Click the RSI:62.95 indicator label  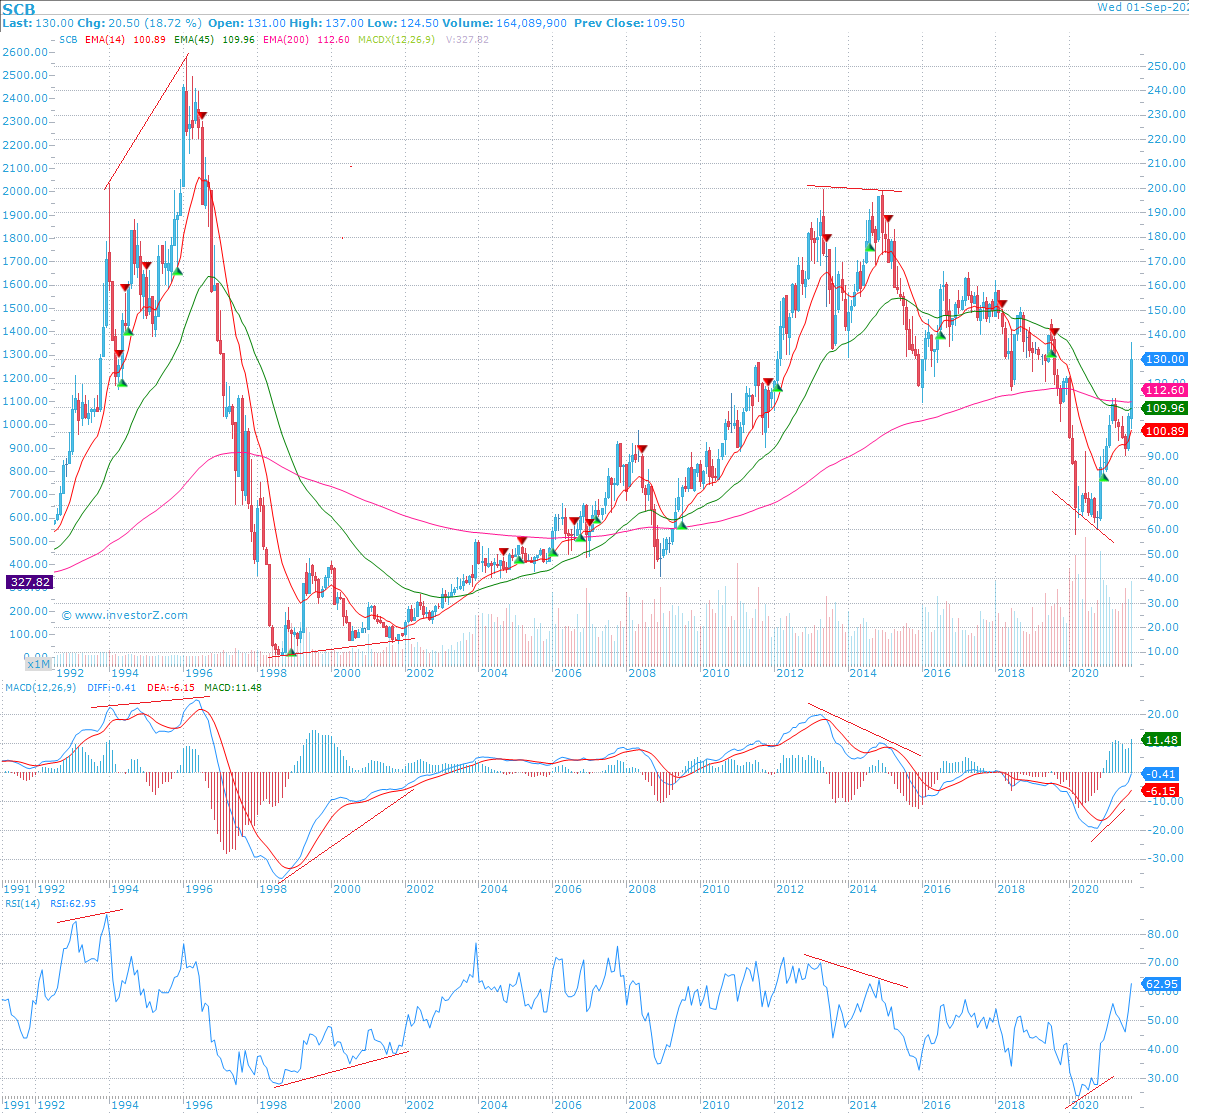coord(73,904)
